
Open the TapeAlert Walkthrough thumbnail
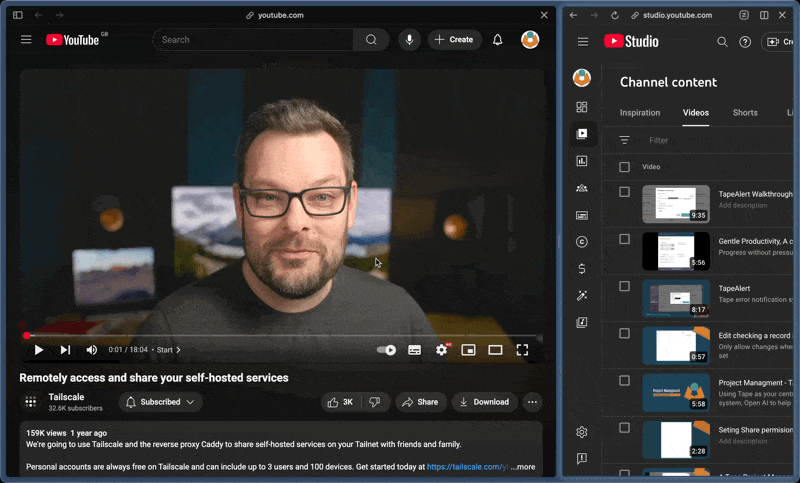pos(676,204)
